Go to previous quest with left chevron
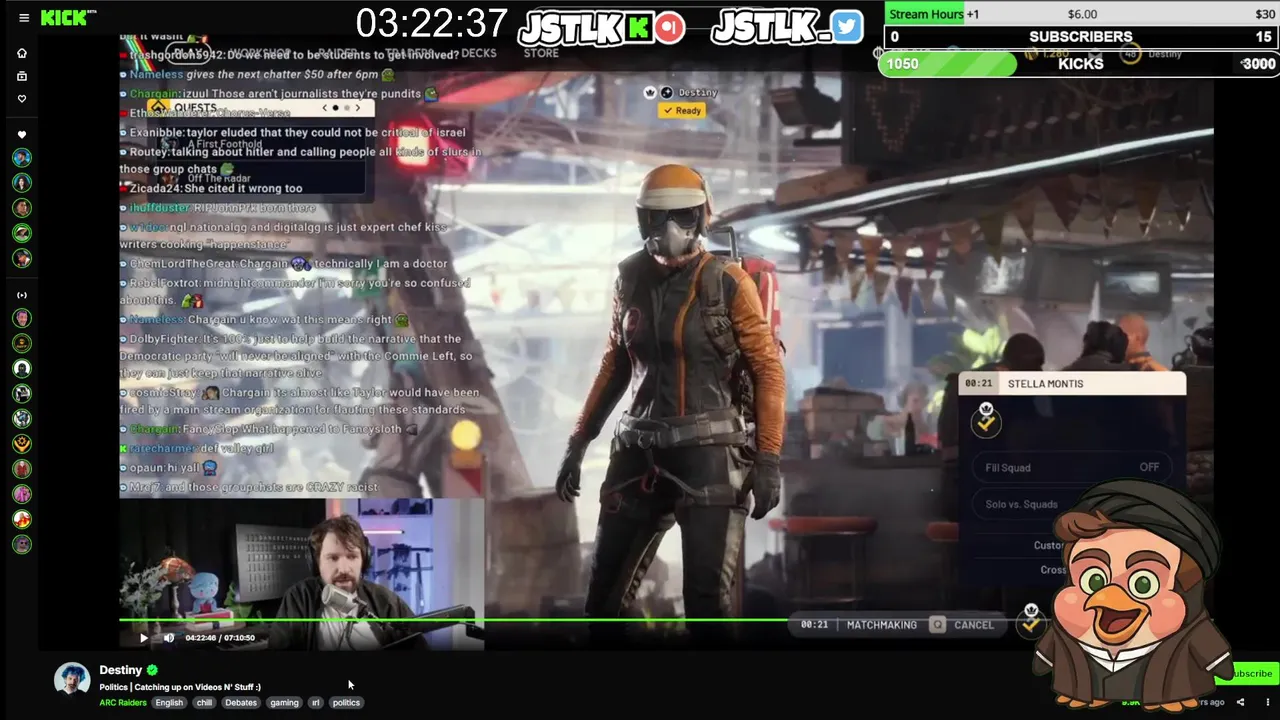The height and width of the screenshot is (720, 1280). coord(324,107)
